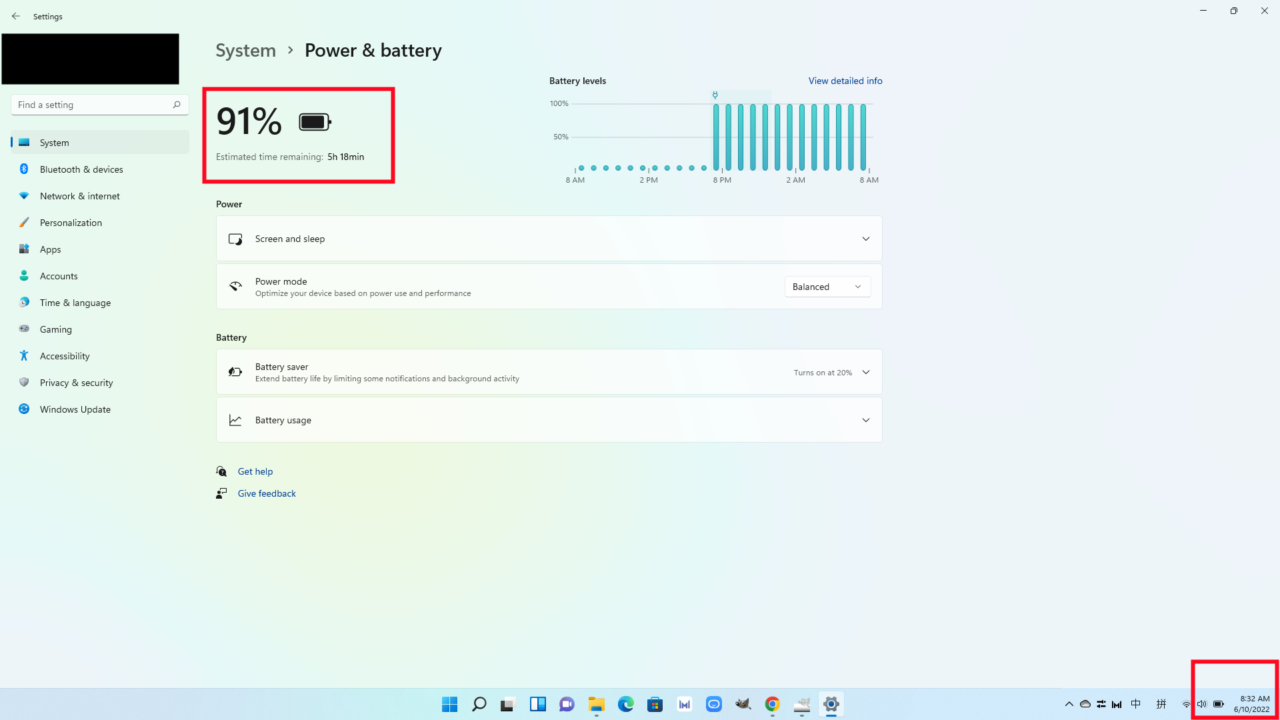Click the sliders icon in the system tray

point(1101,704)
